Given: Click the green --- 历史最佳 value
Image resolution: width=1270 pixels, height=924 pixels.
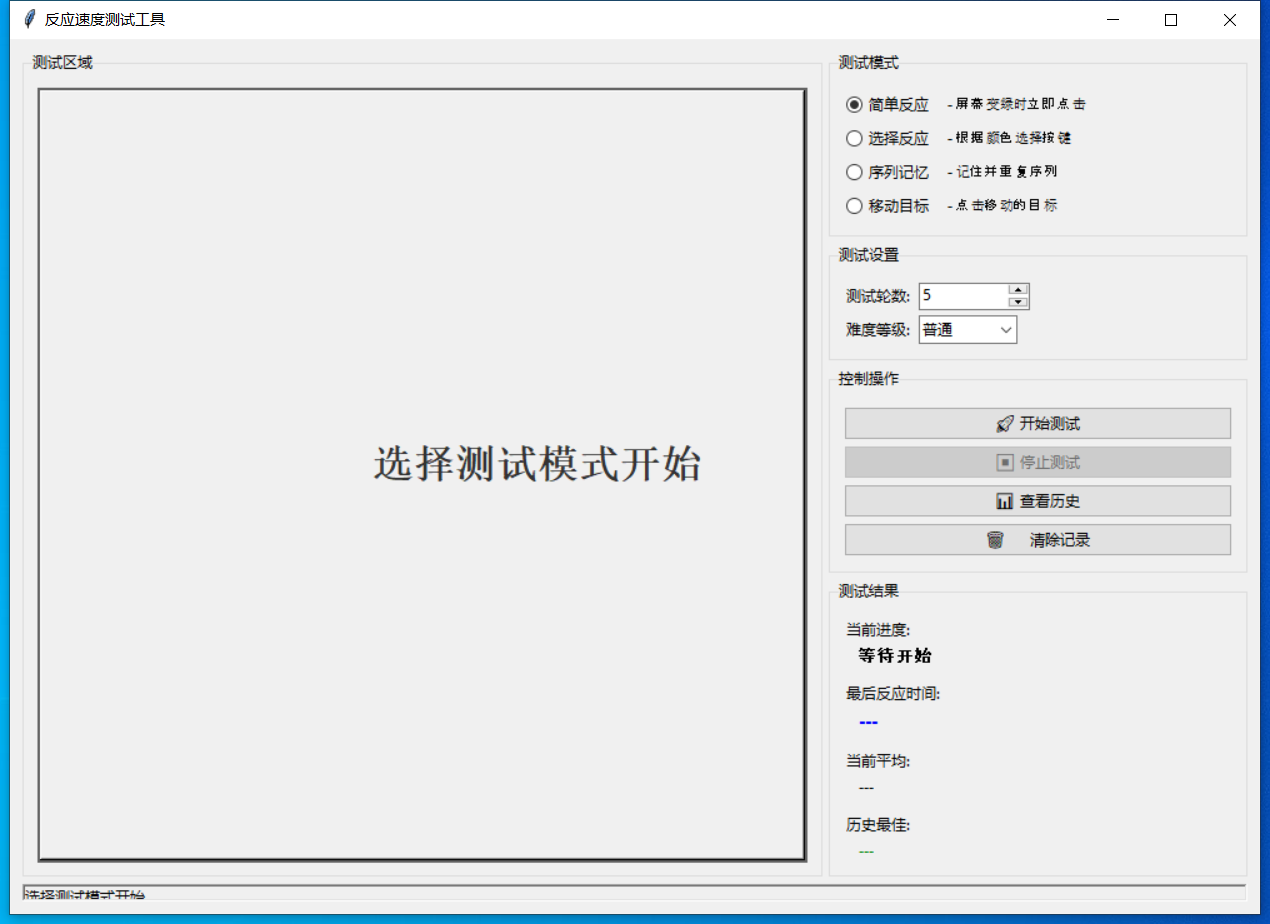Looking at the screenshot, I should [866, 851].
